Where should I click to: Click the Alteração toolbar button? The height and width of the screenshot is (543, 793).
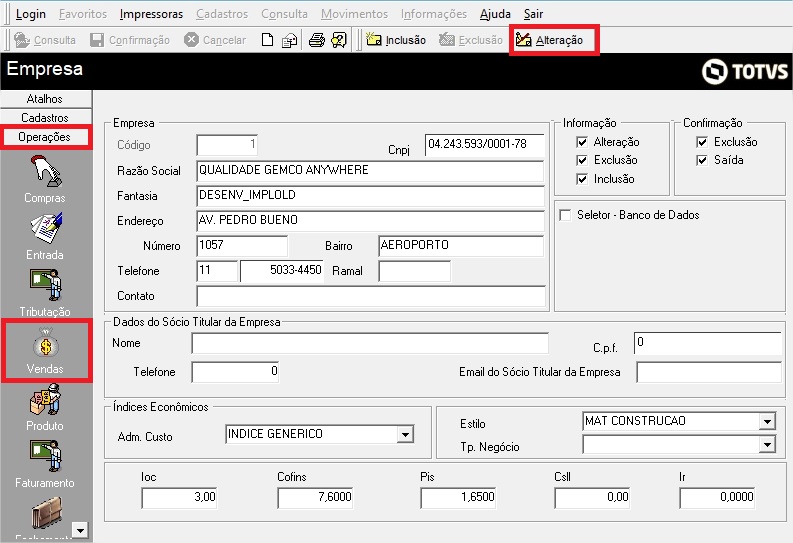(550, 40)
